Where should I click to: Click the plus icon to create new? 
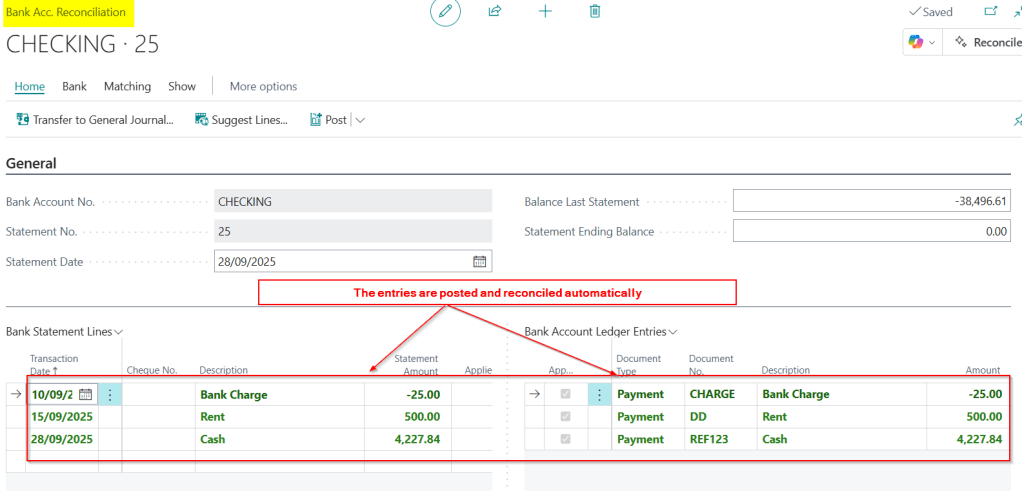(x=545, y=11)
